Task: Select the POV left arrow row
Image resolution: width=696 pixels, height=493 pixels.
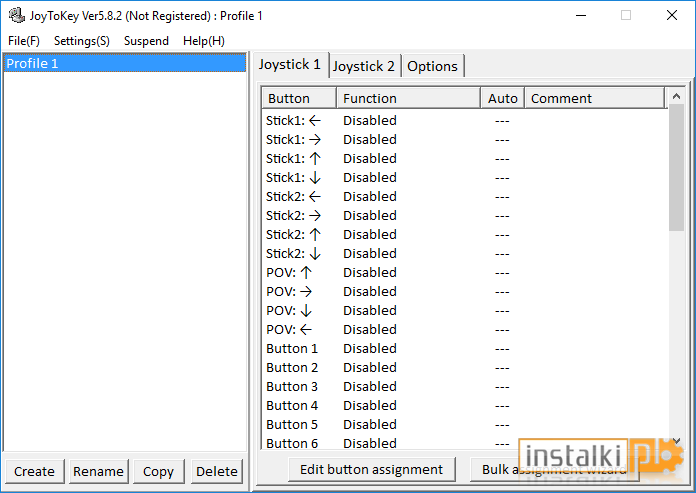Action: tap(464, 330)
